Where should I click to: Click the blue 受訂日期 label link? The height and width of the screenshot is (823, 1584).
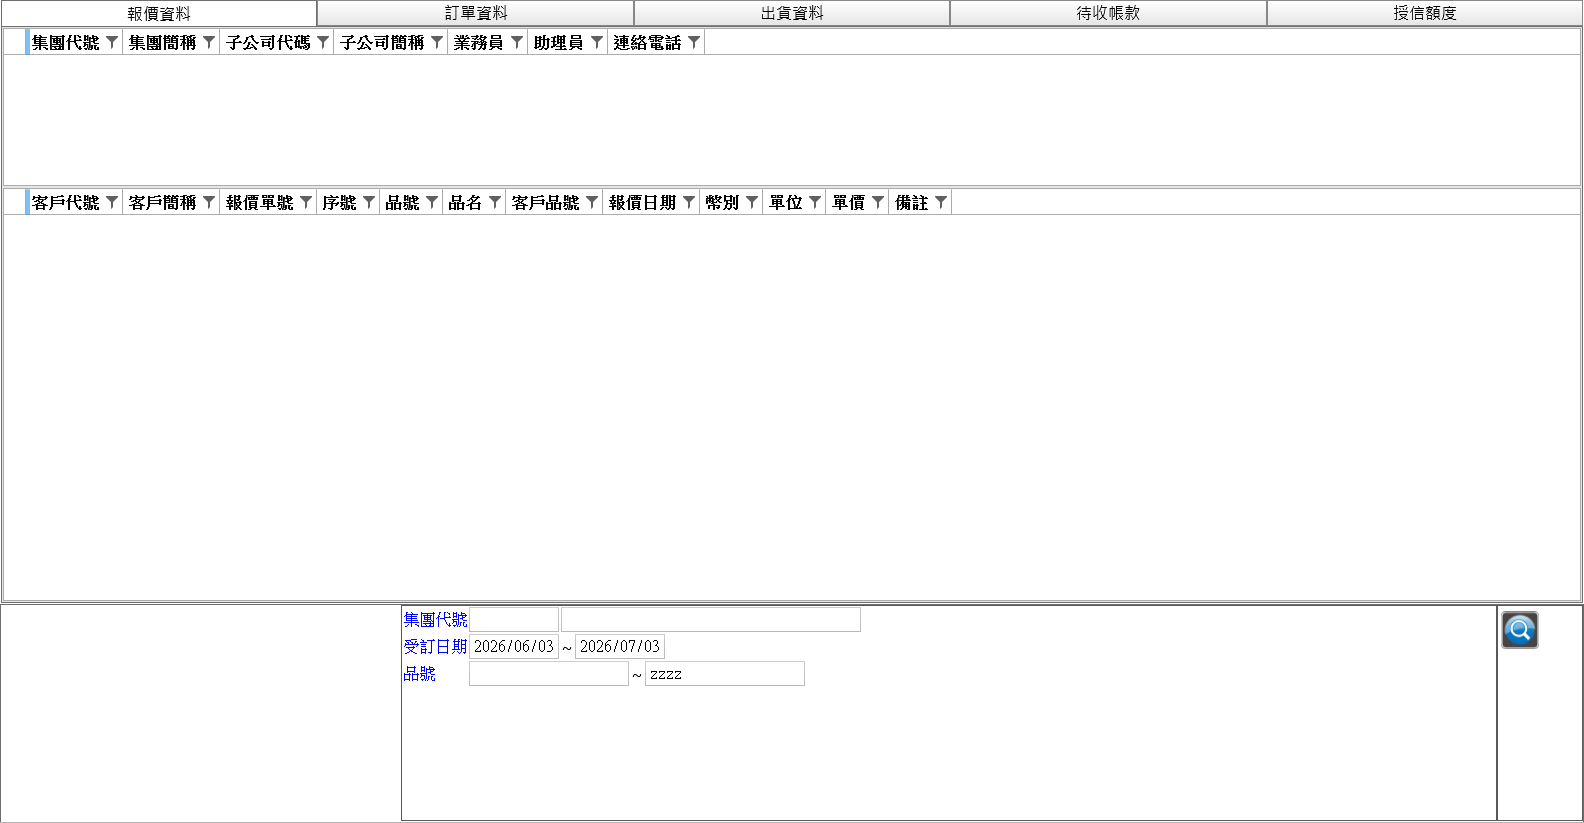pos(435,647)
